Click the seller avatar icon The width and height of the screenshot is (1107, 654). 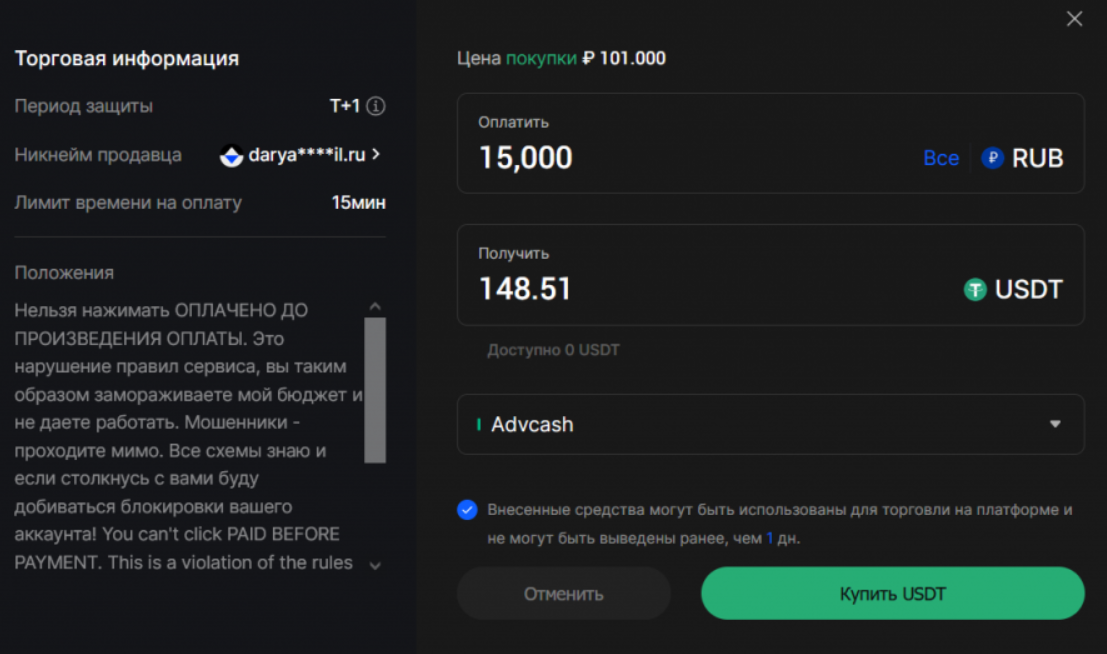point(231,156)
